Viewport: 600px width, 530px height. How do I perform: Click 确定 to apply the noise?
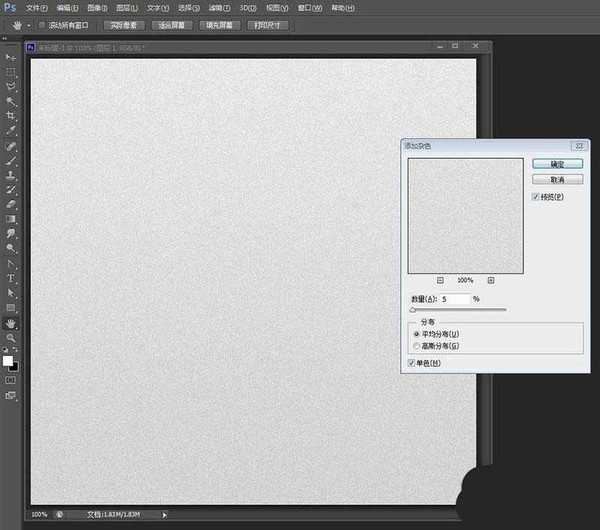coord(557,163)
